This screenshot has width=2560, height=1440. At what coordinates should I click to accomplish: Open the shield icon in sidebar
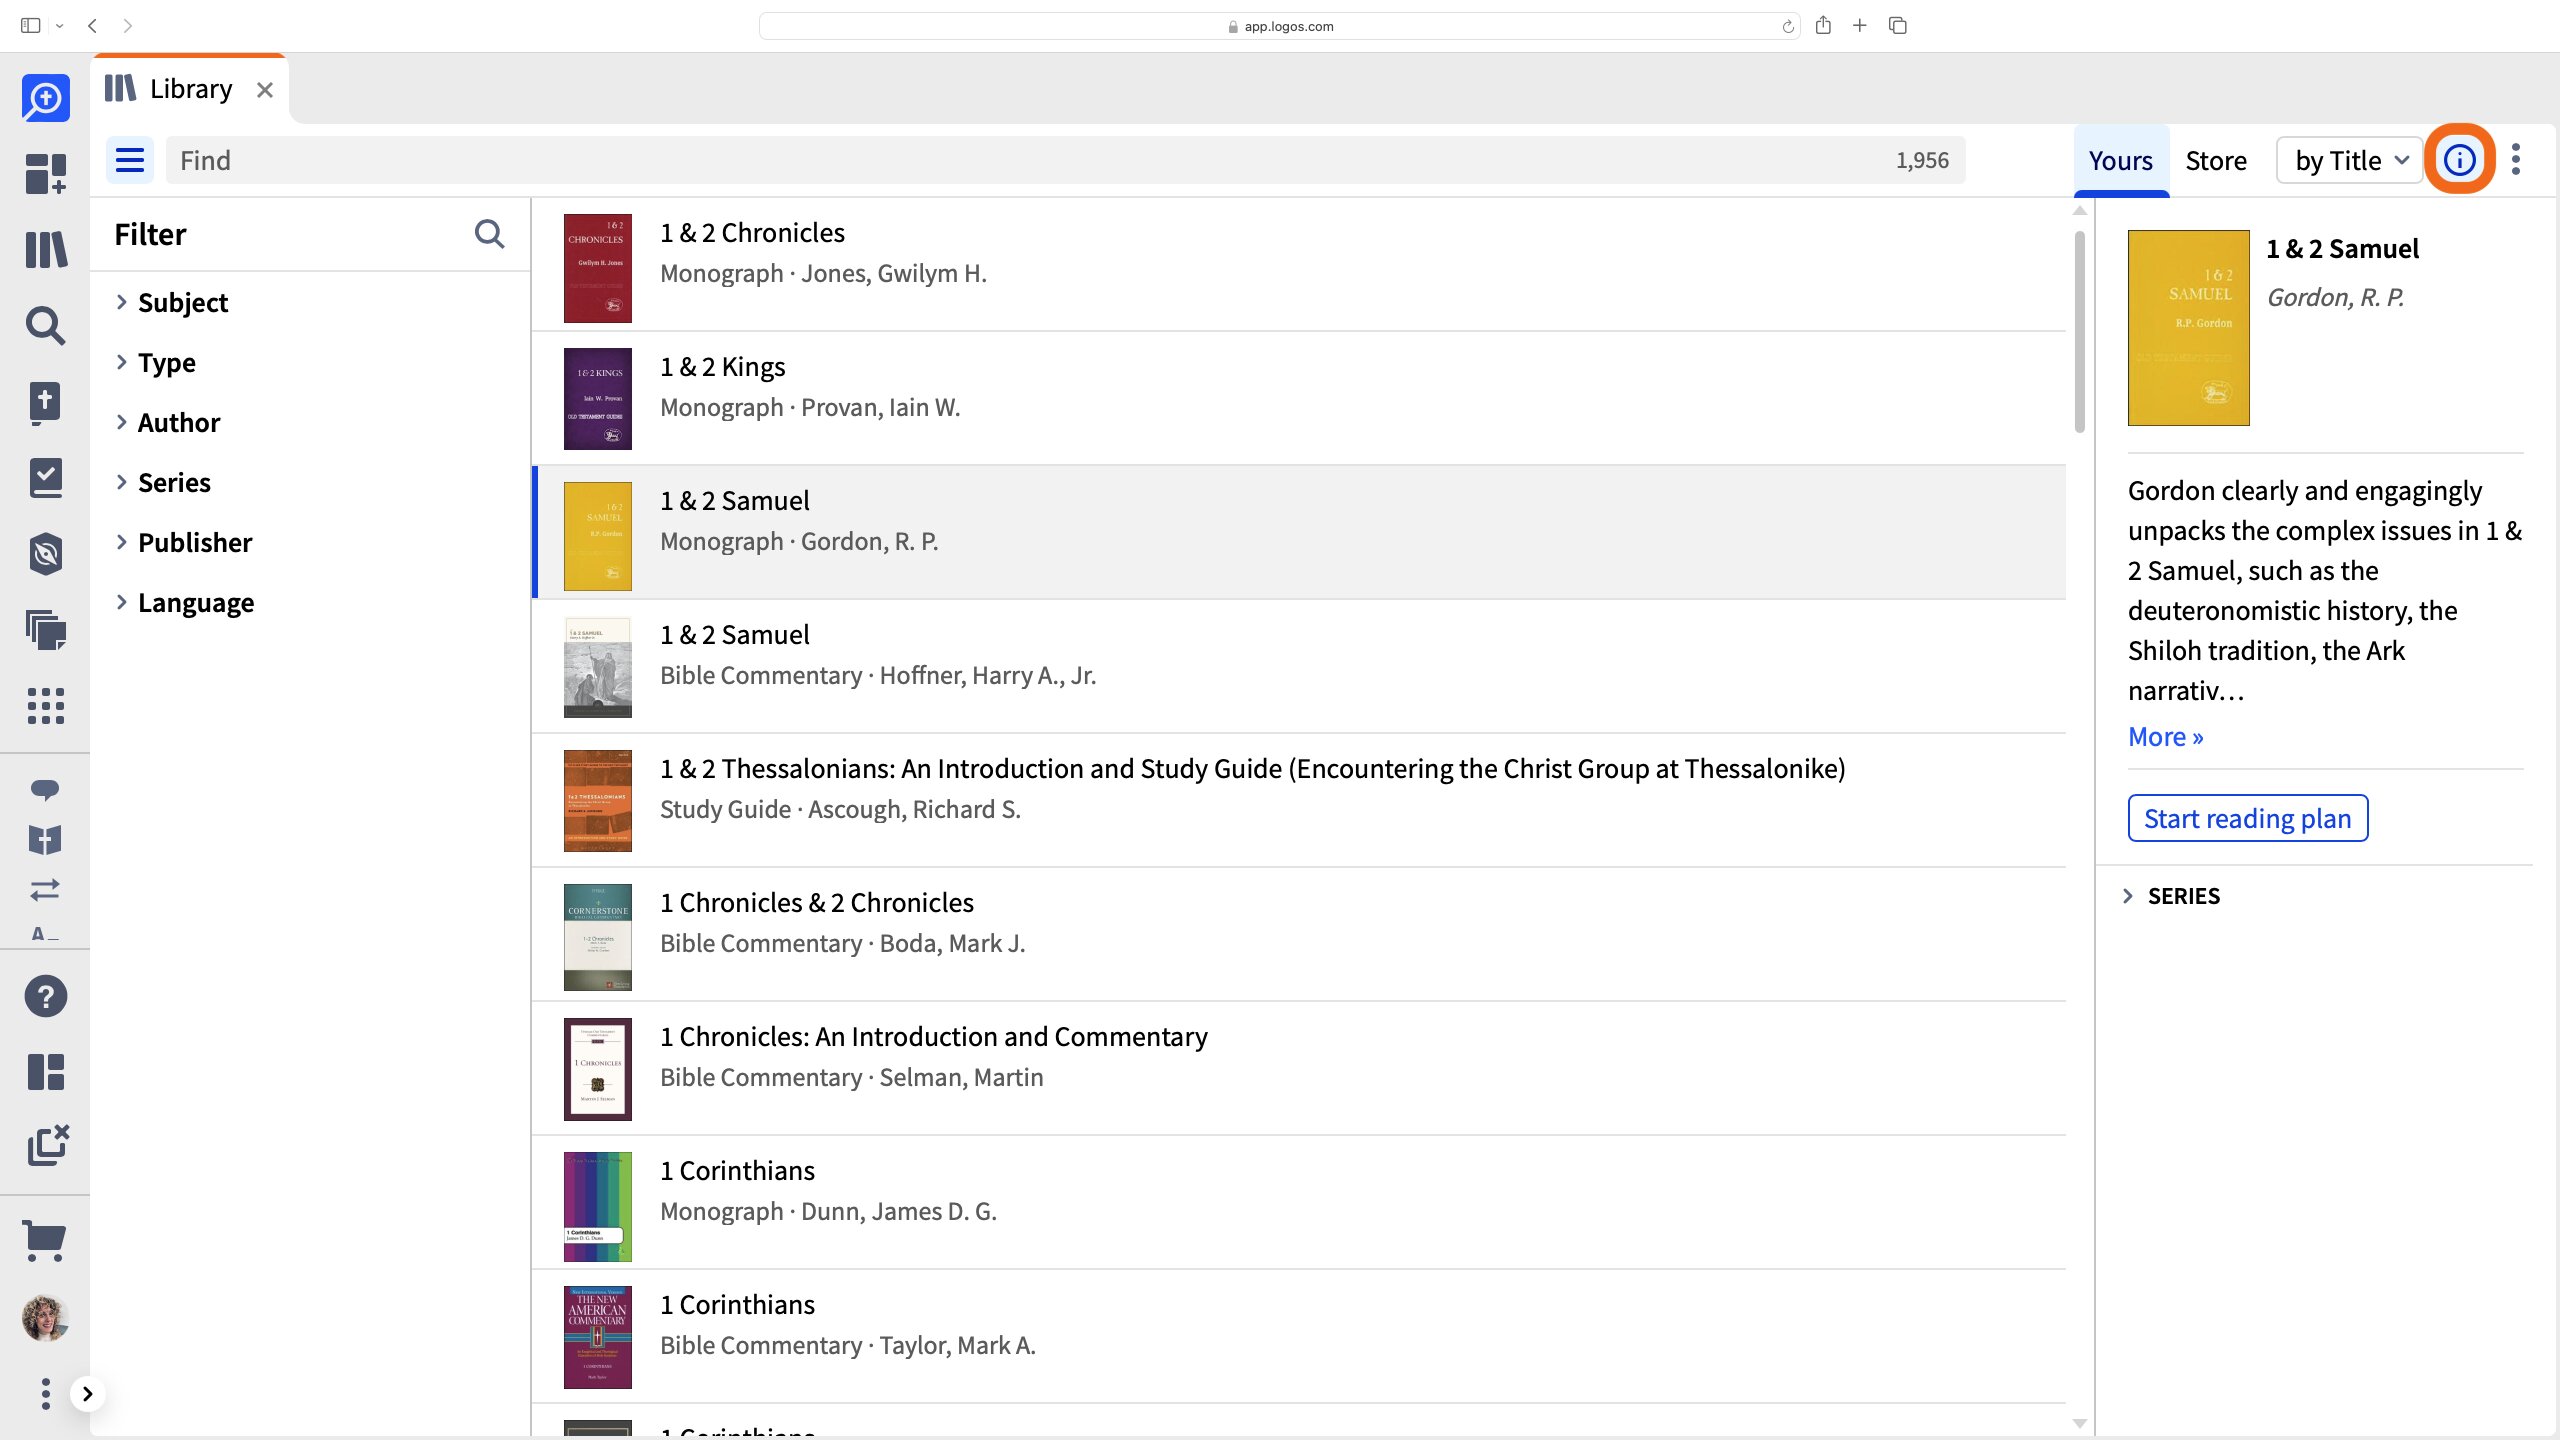click(x=46, y=554)
